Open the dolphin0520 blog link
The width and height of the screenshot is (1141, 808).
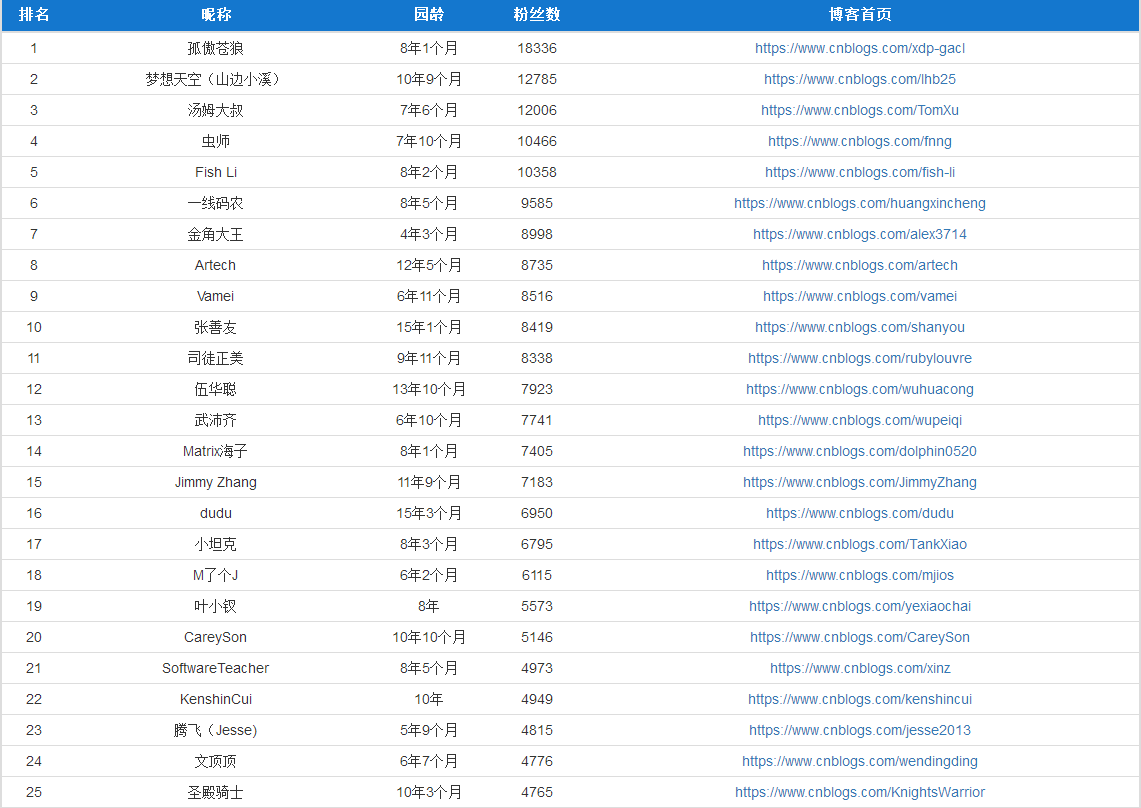(859, 451)
